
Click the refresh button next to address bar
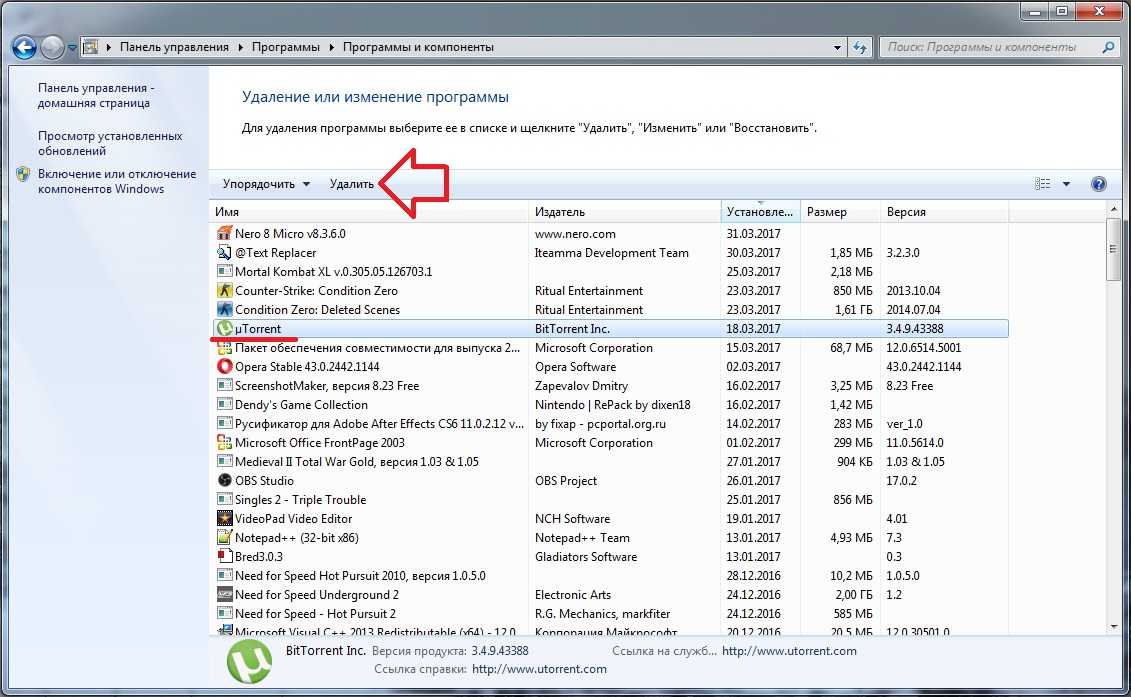[x=860, y=48]
